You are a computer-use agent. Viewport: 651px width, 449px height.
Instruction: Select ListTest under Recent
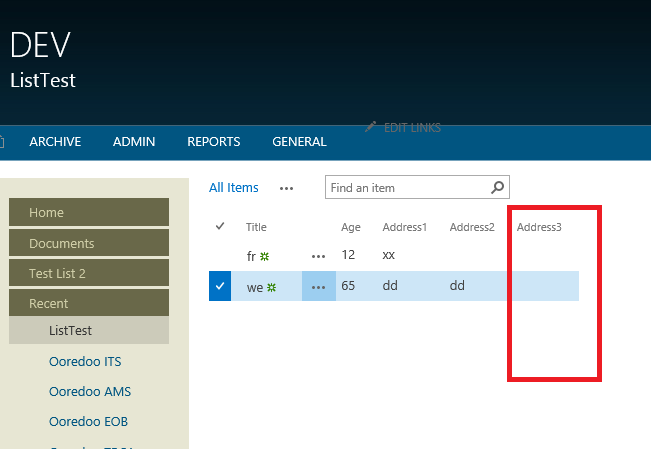coord(89,330)
